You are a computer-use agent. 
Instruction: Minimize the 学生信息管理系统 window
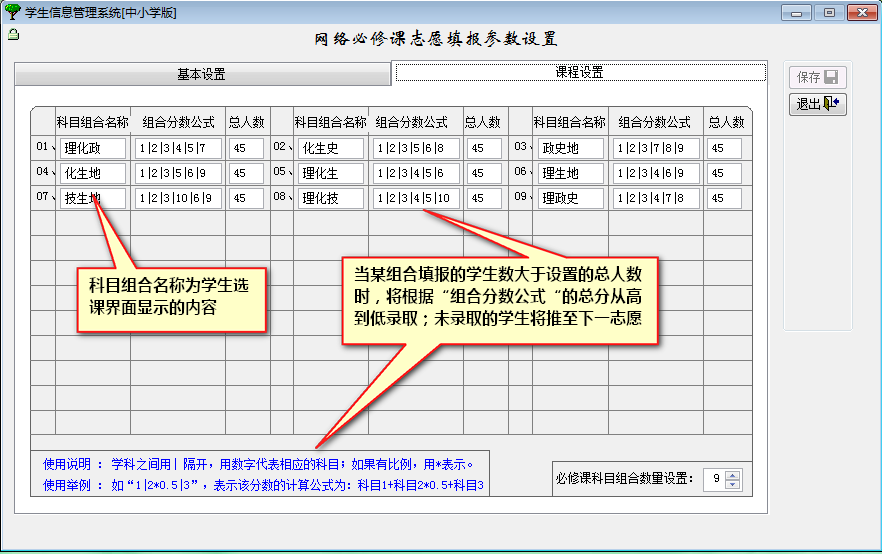coord(796,12)
